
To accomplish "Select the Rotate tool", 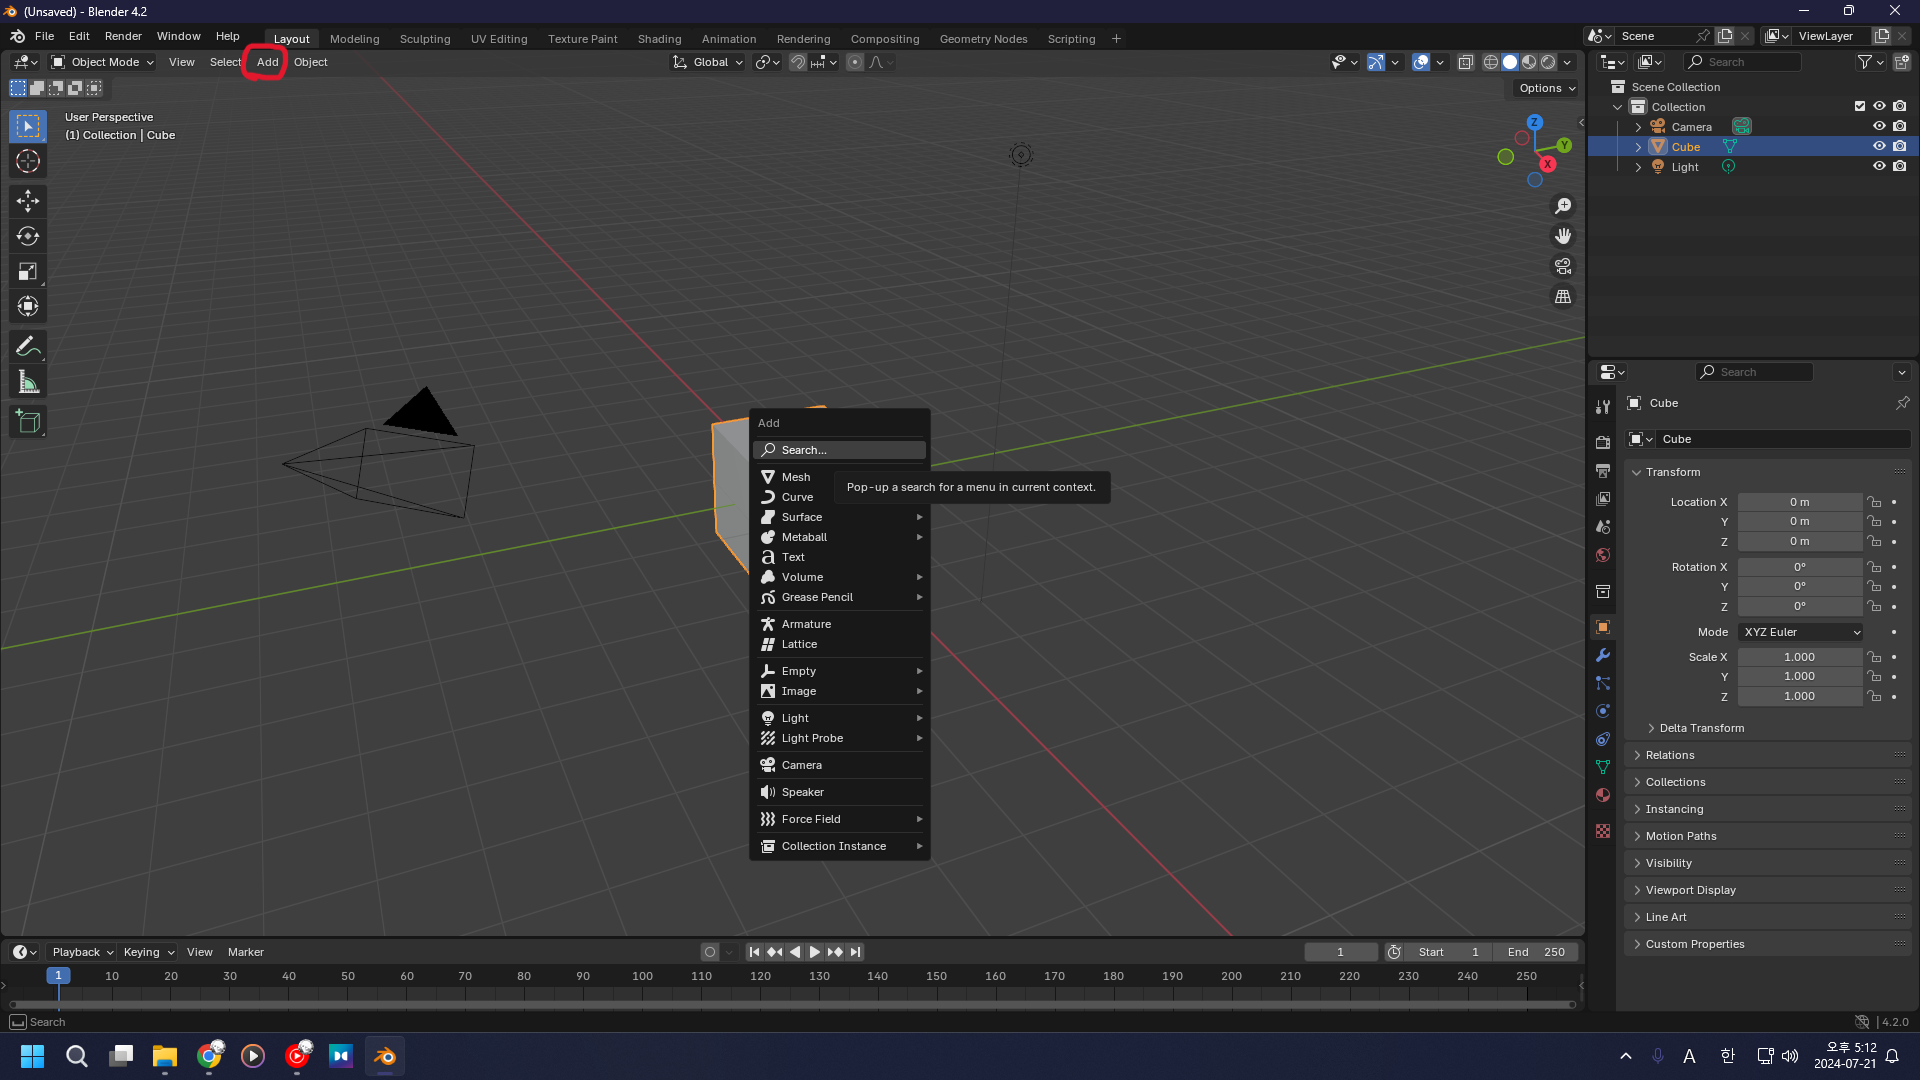I will [28, 236].
